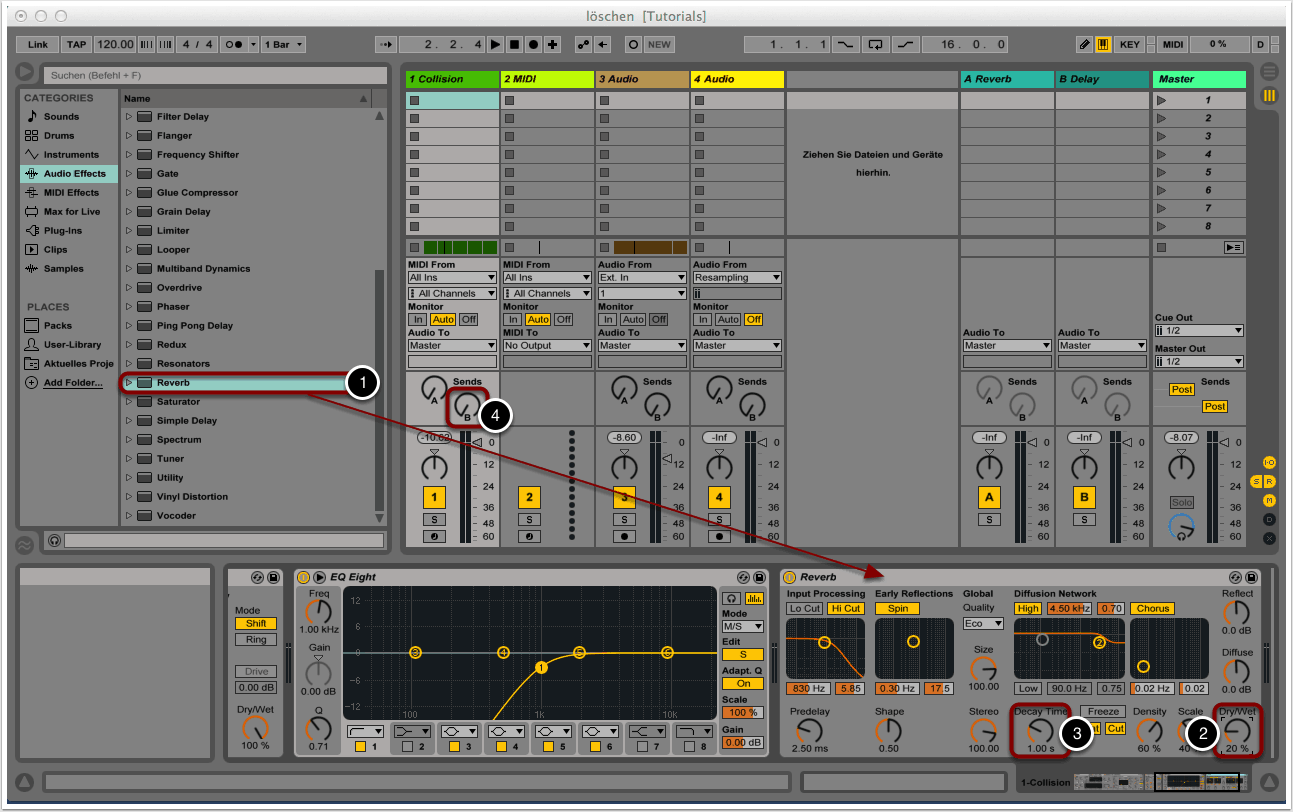Expand the Ping Pong Delay folder
Viewport: 1293px width, 812px height.
coord(128,326)
